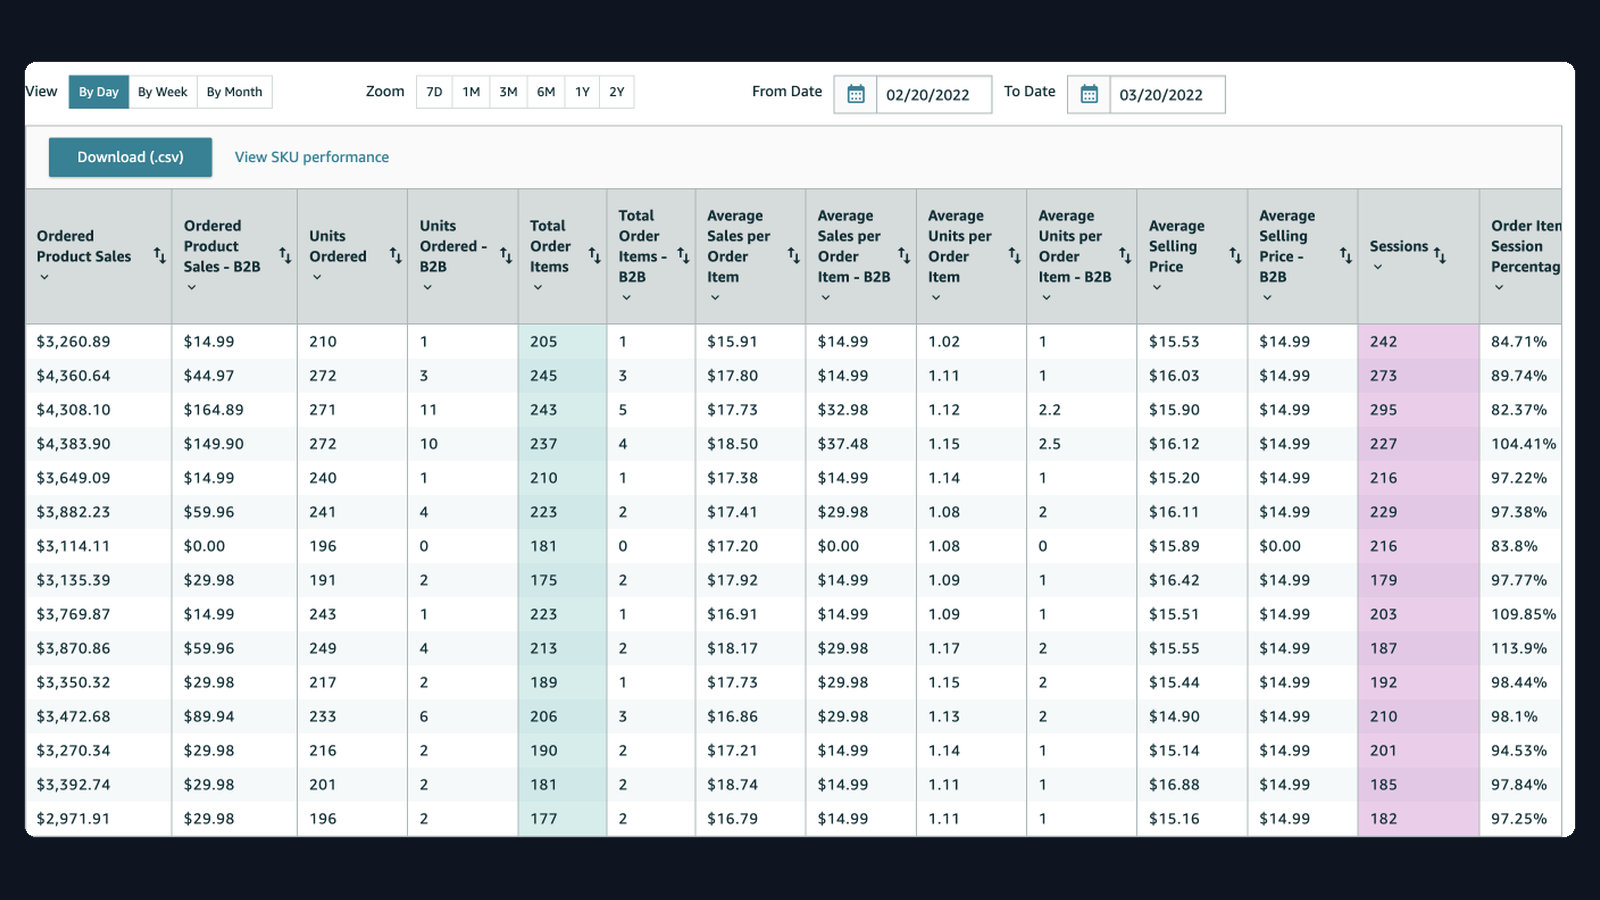
Task: Set zoom range to 6M
Action: click(x=546, y=92)
